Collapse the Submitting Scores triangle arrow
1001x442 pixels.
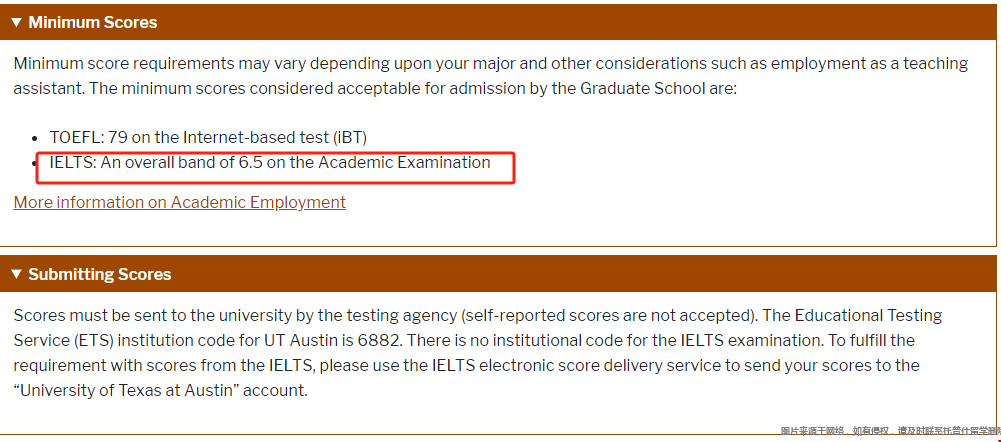[17, 275]
